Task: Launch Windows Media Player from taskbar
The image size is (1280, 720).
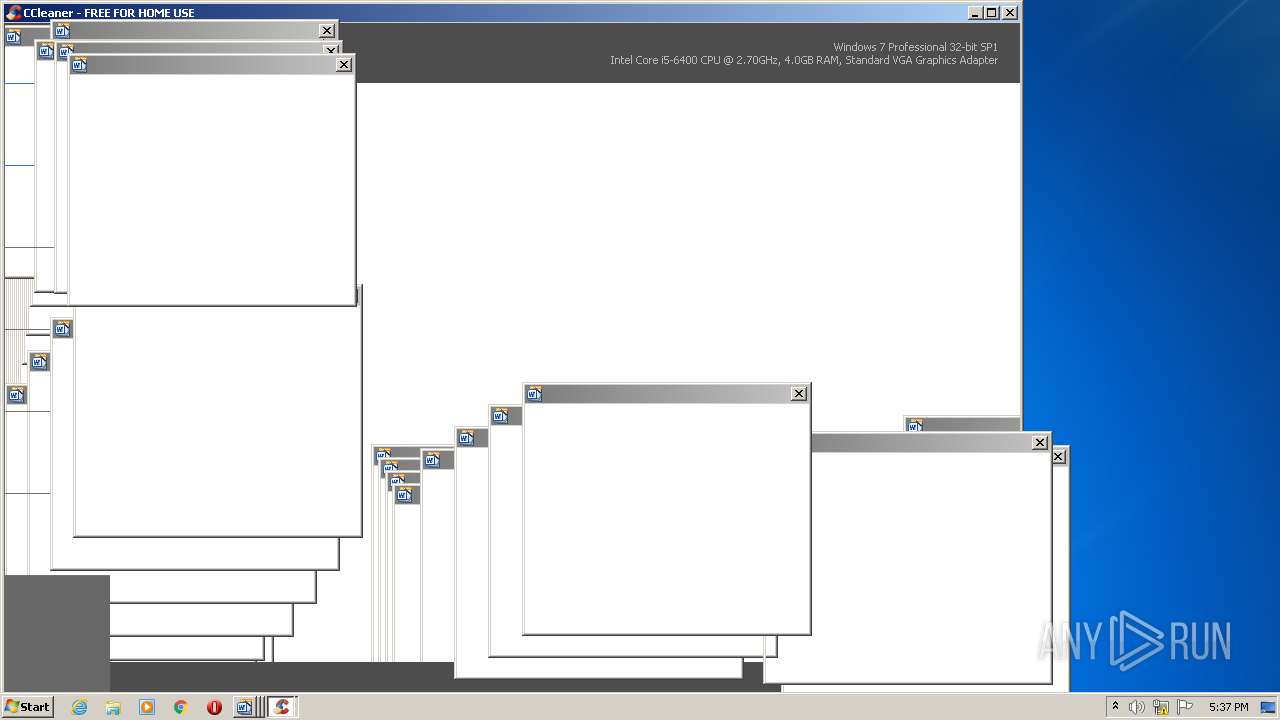Action: click(147, 707)
